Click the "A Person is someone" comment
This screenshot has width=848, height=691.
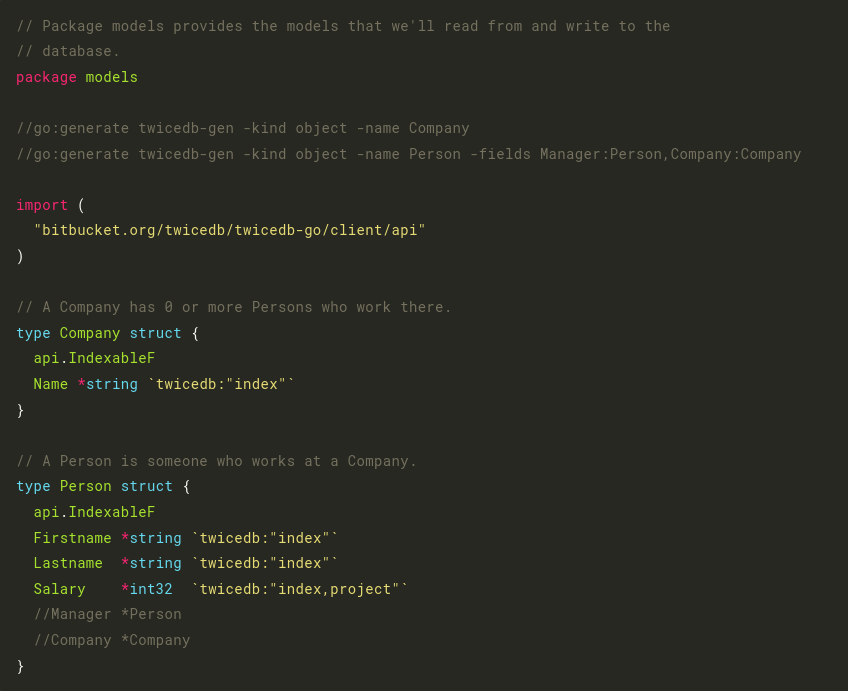[217, 461]
